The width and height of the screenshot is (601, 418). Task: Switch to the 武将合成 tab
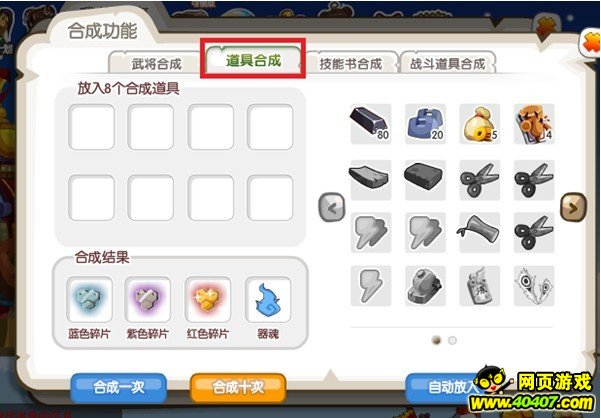tap(156, 63)
